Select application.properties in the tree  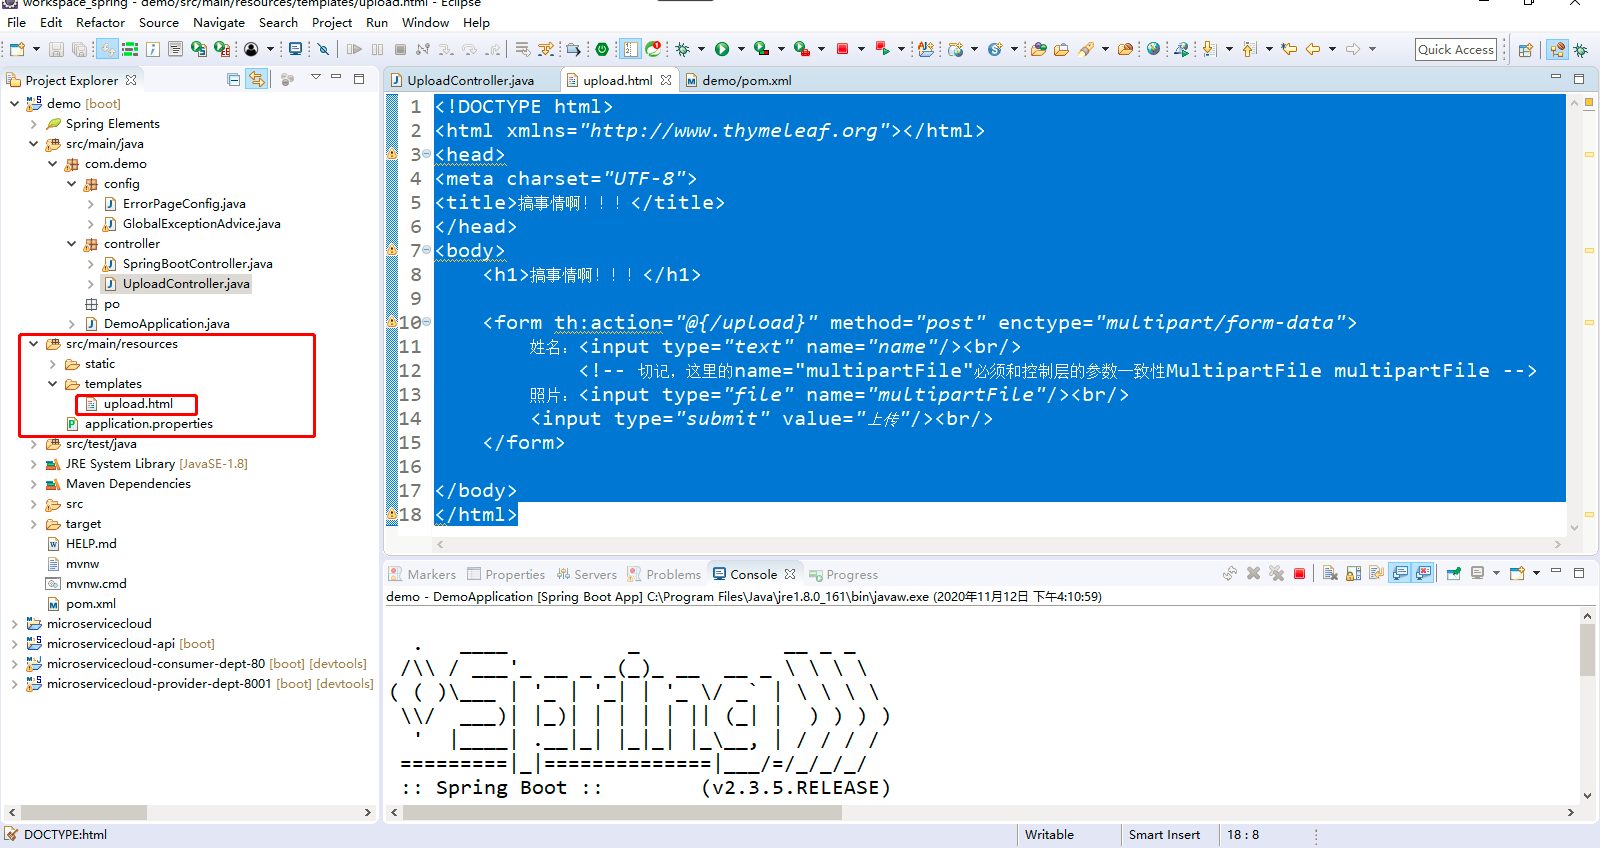pyautogui.click(x=148, y=424)
